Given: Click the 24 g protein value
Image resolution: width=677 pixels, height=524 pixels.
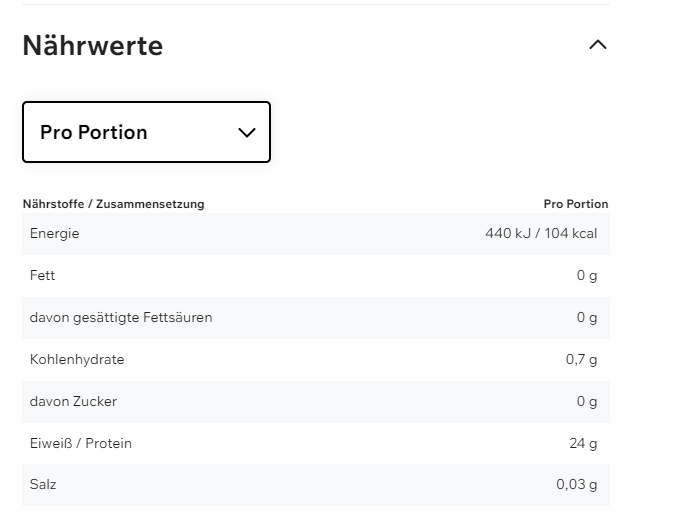Looking at the screenshot, I should (x=583, y=444).
